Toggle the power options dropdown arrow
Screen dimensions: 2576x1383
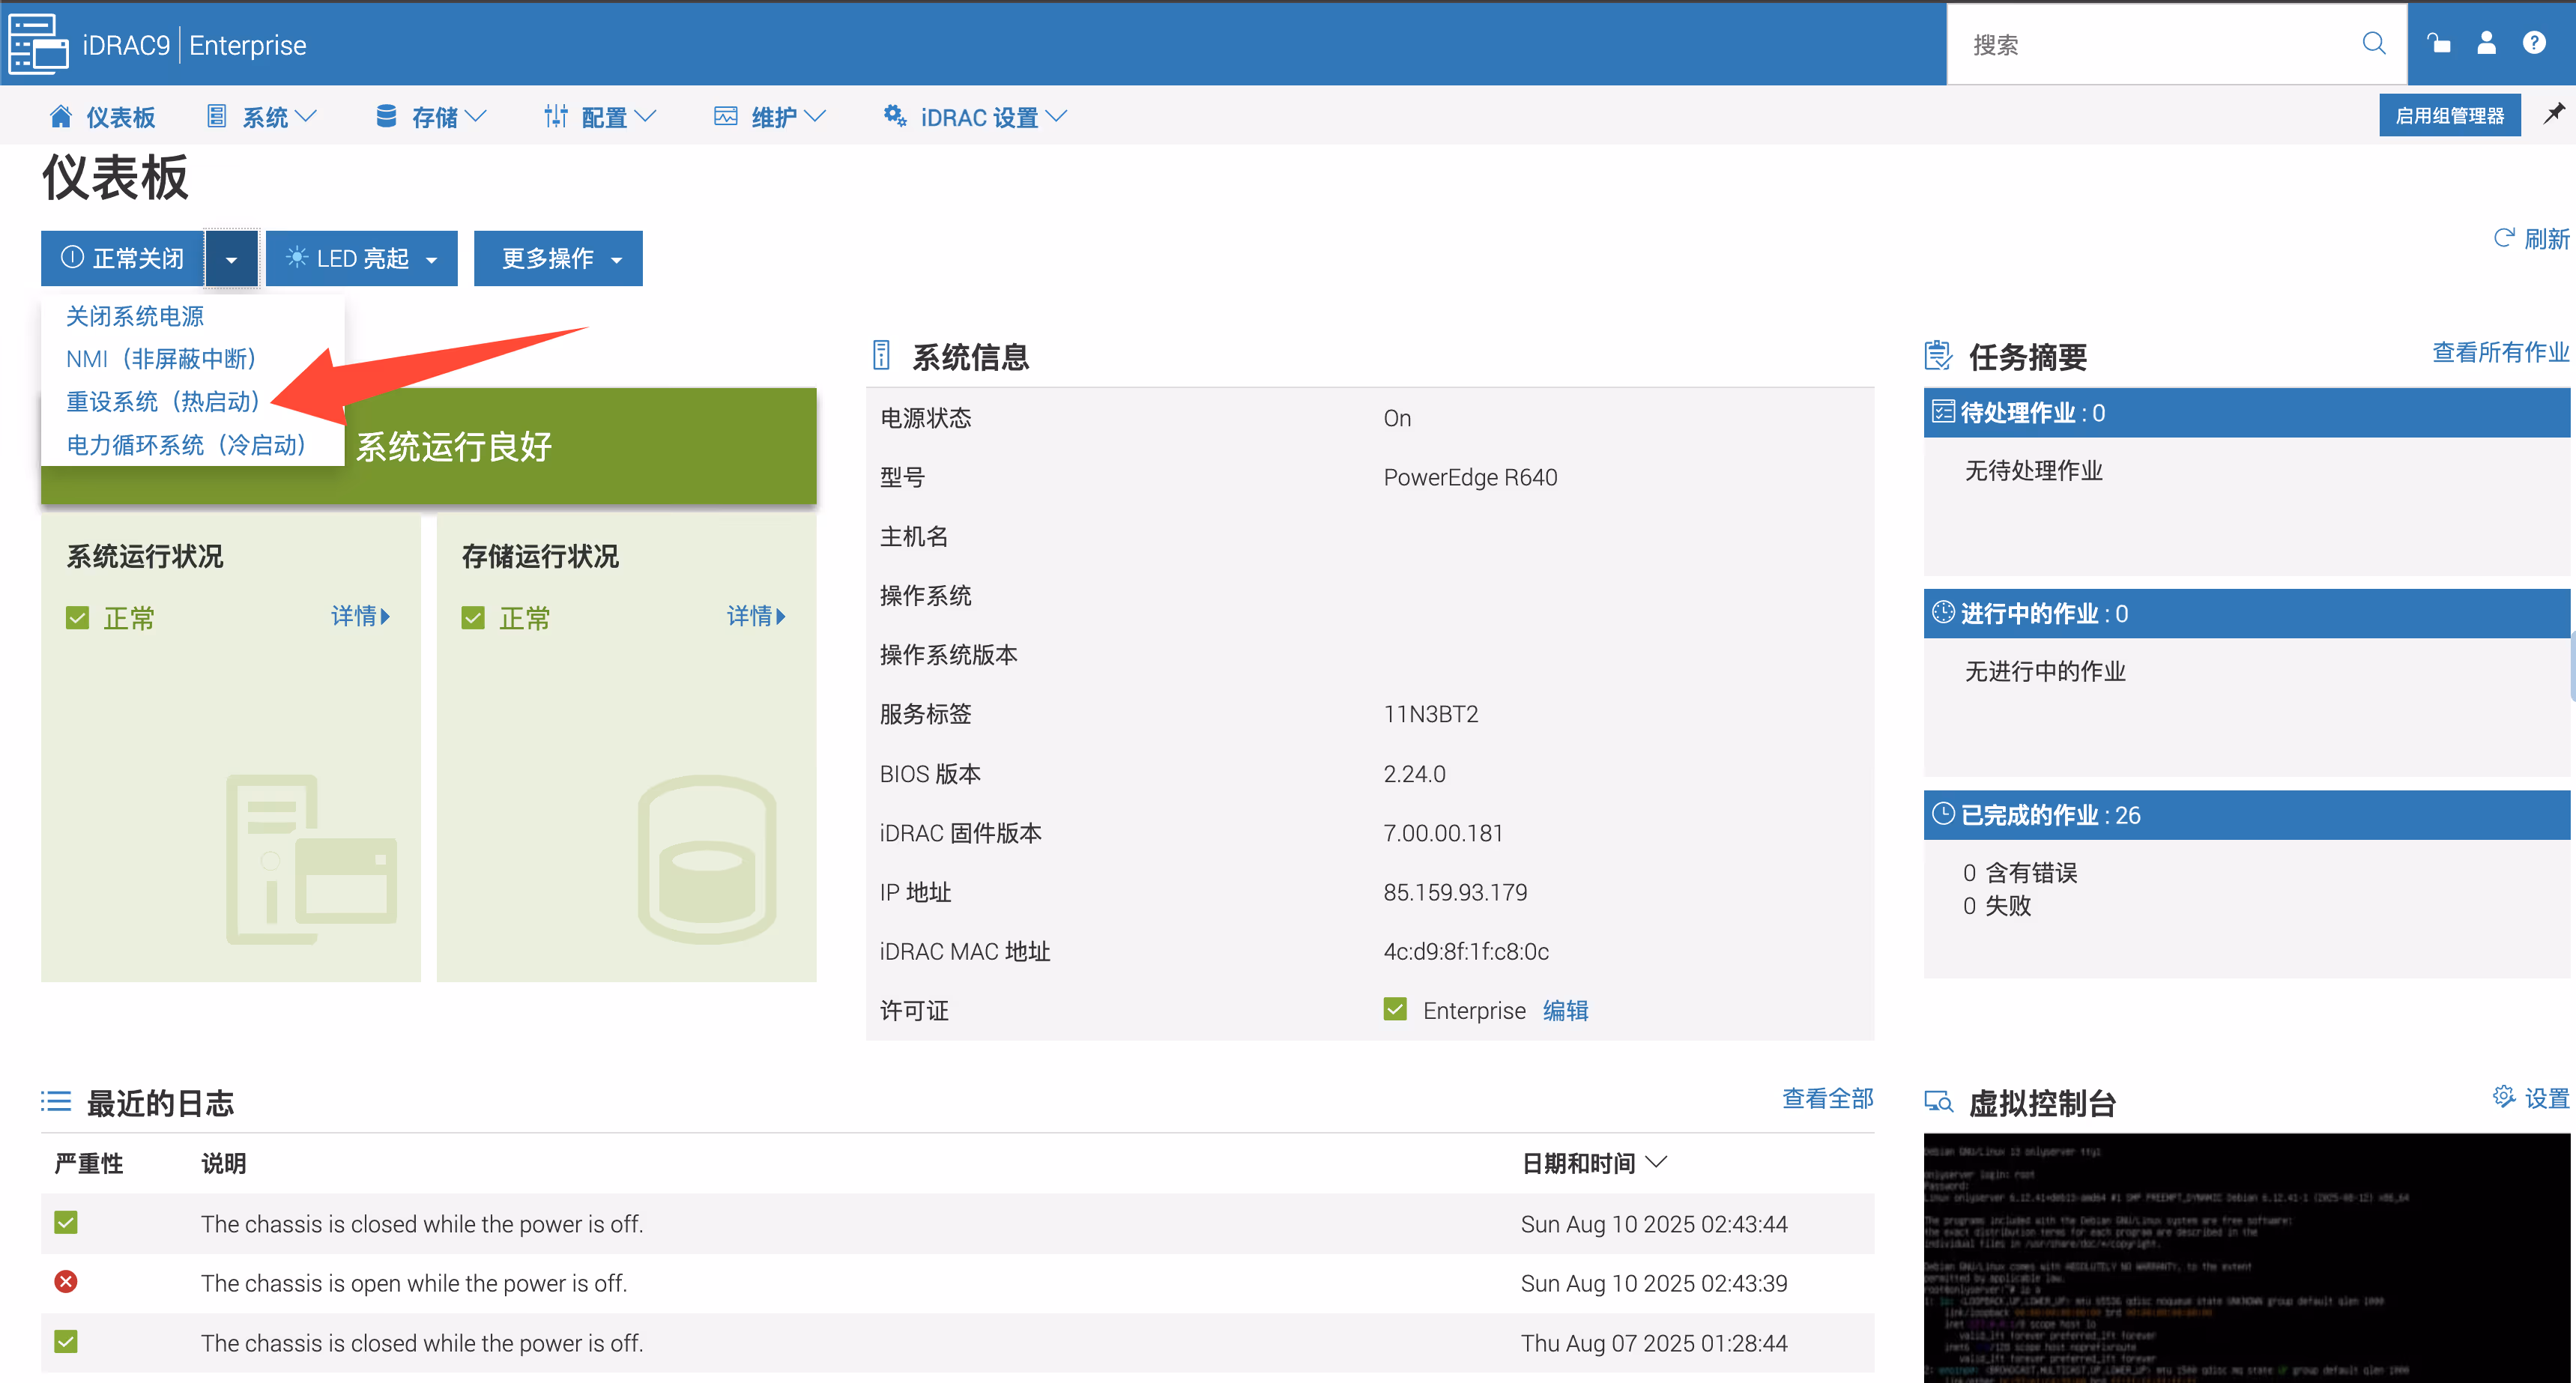(231, 259)
